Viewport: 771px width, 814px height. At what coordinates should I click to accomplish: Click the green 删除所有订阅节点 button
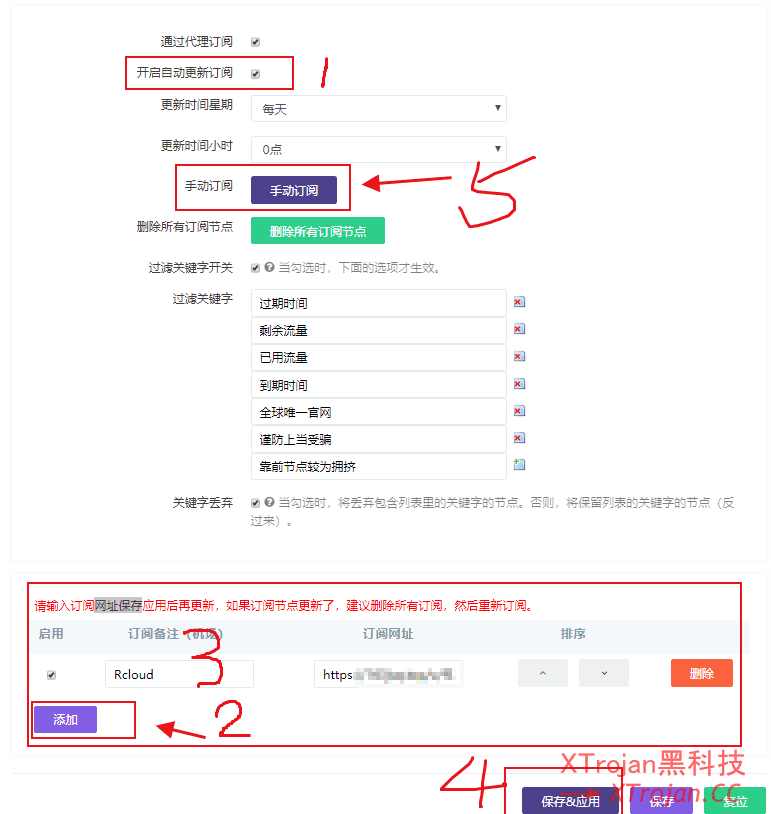pos(317,231)
